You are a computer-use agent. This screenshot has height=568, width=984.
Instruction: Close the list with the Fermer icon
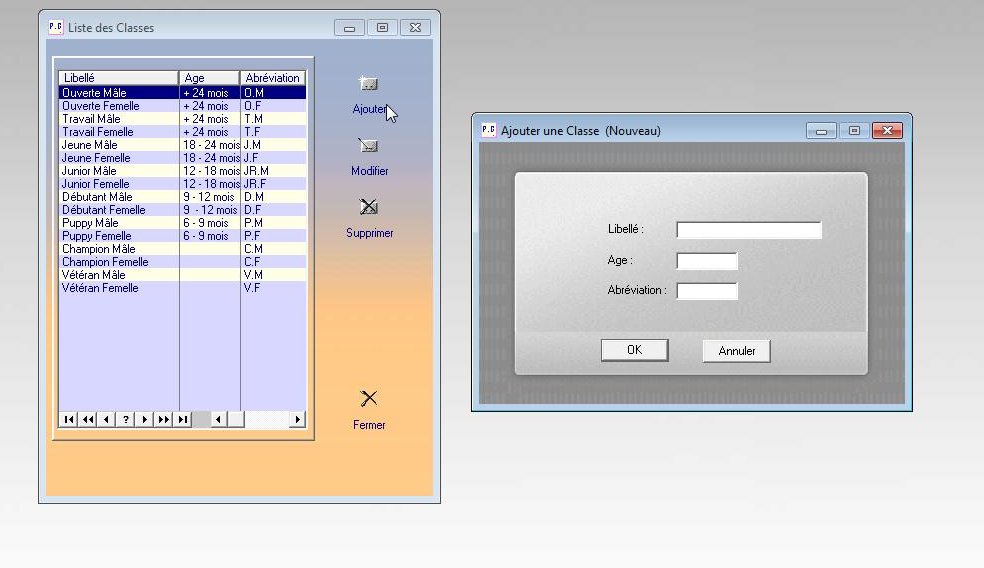[x=369, y=399]
